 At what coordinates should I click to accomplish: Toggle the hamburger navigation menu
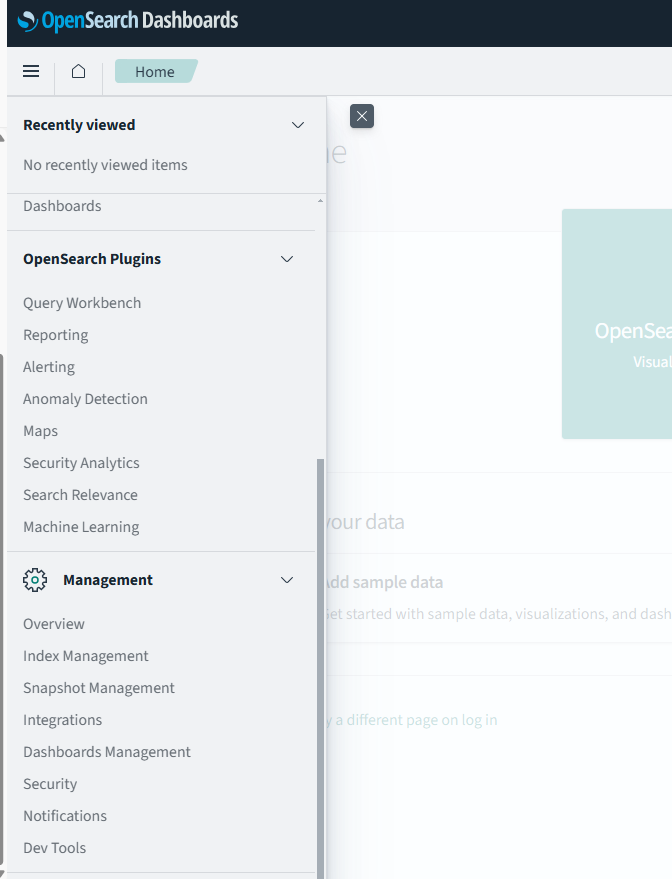pos(31,71)
